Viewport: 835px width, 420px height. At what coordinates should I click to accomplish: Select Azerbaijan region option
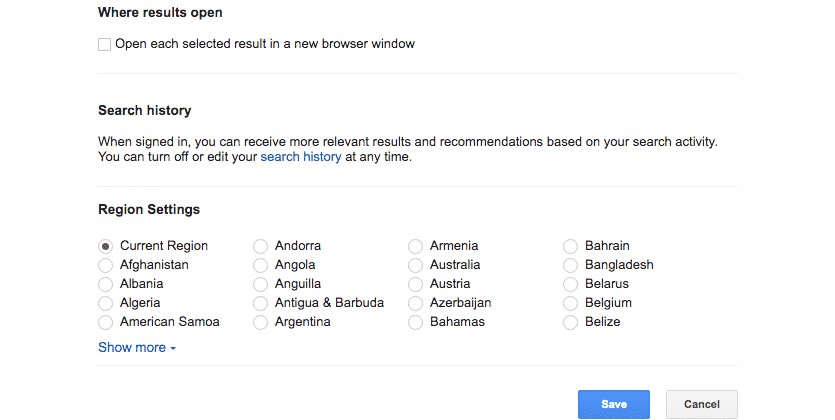[x=415, y=303]
